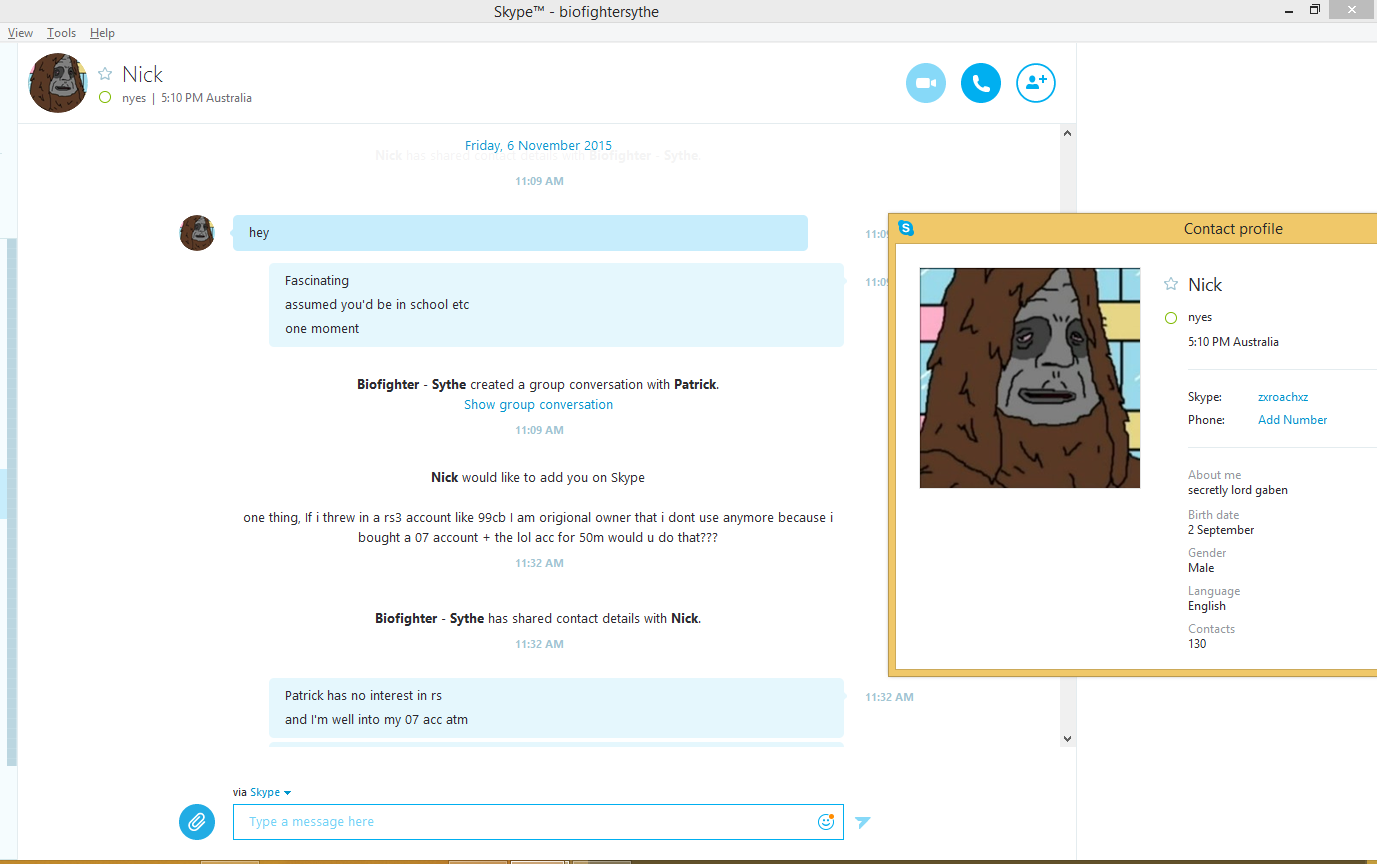Start a video call with Nick
This screenshot has height=864, width=1377.
click(x=926, y=83)
